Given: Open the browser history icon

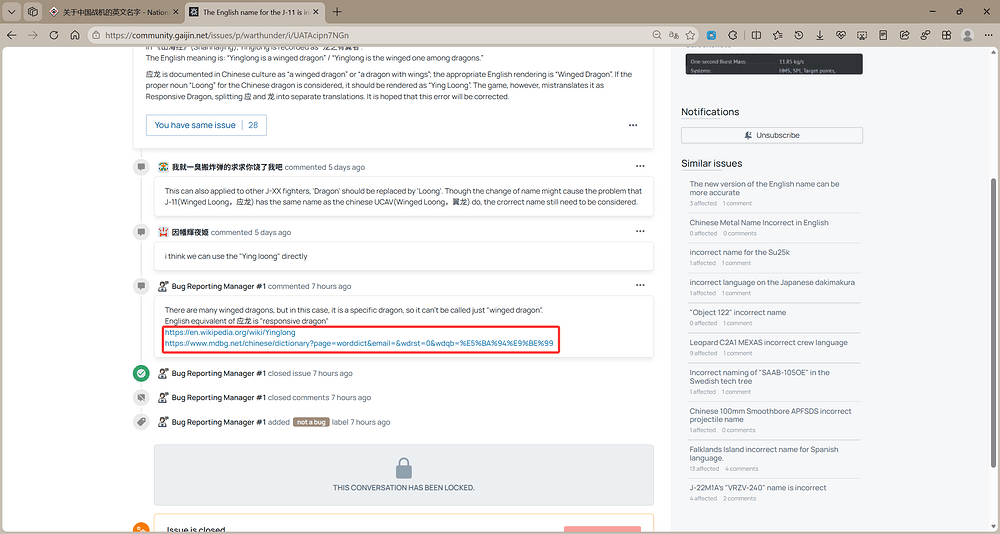Looking at the screenshot, I should click(x=798, y=35).
